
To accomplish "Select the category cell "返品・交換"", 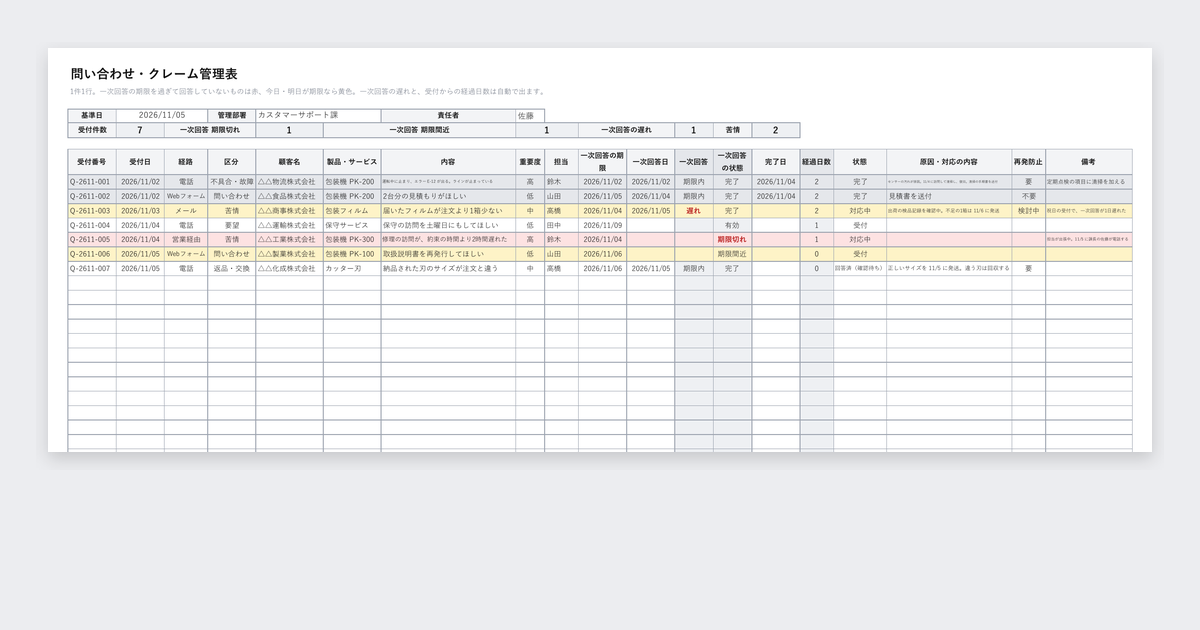I will (x=232, y=269).
